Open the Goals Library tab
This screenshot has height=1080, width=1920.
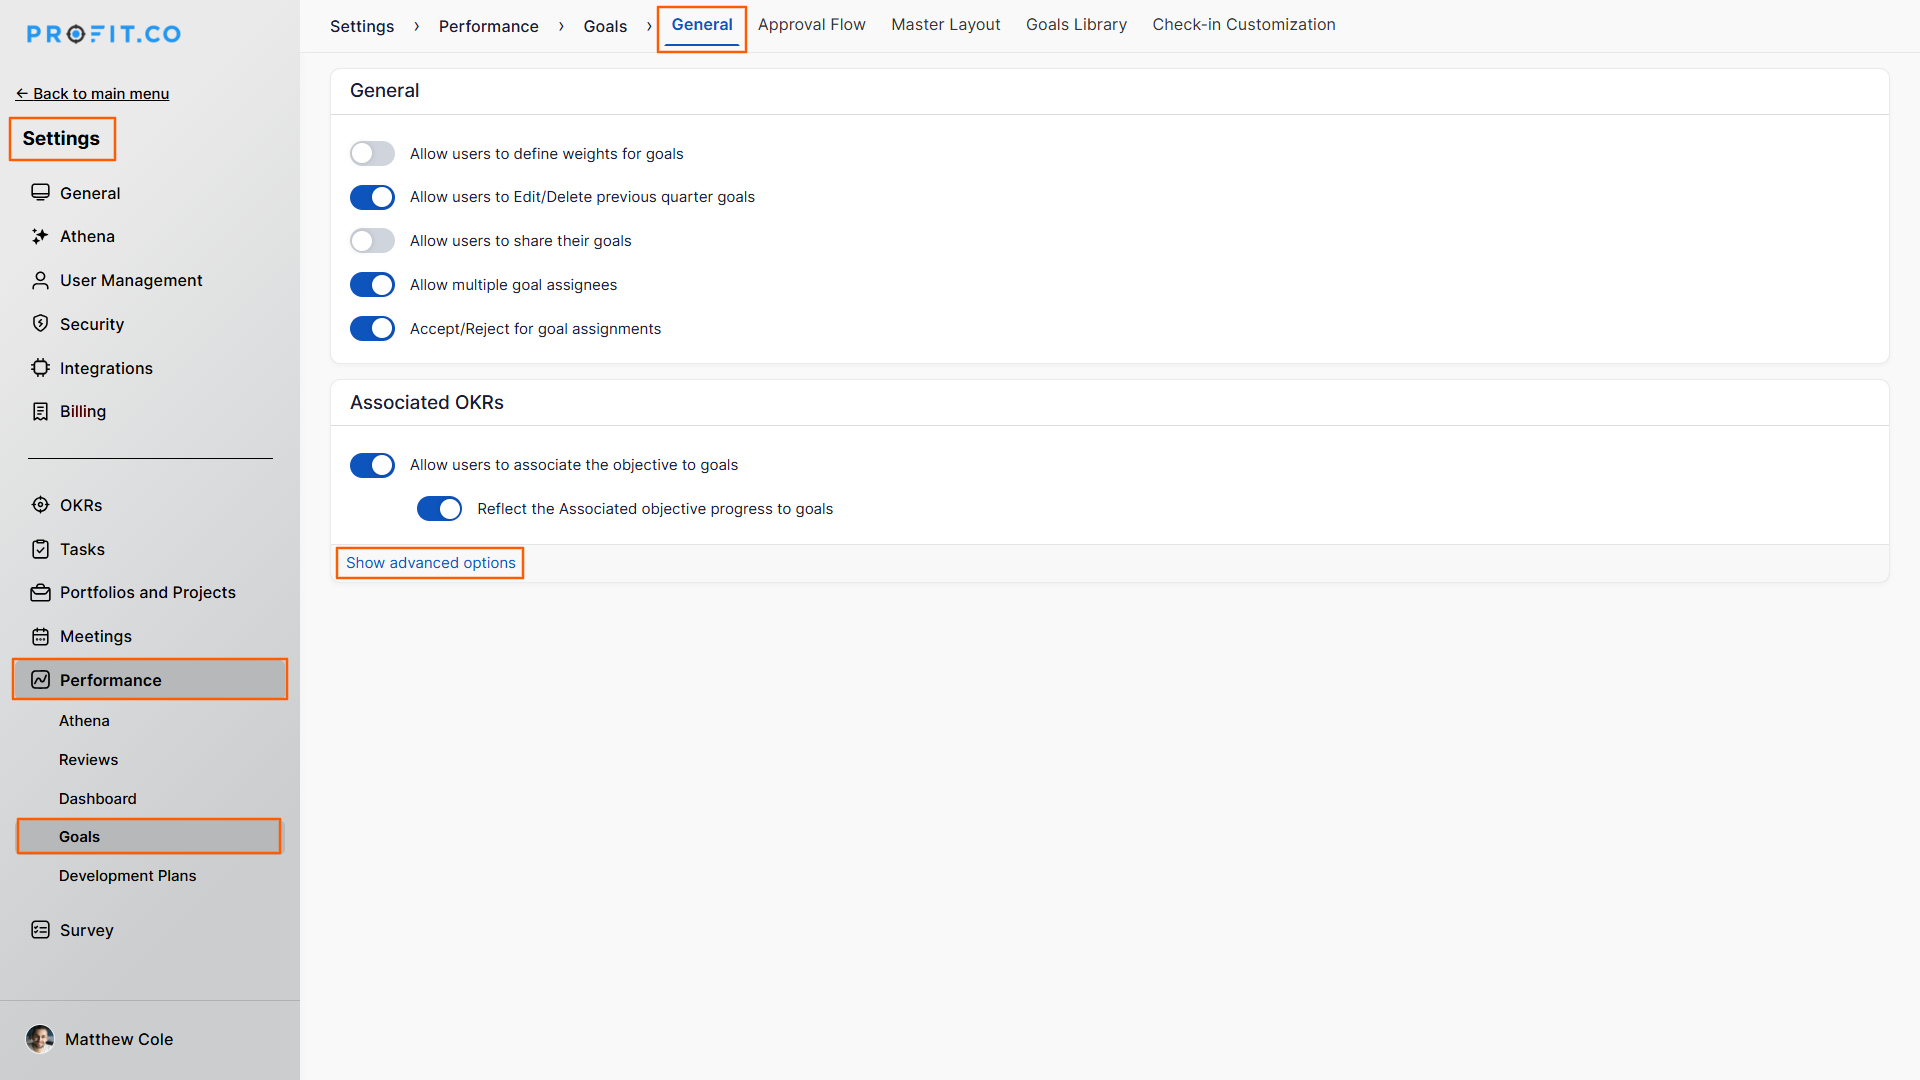pos(1076,25)
